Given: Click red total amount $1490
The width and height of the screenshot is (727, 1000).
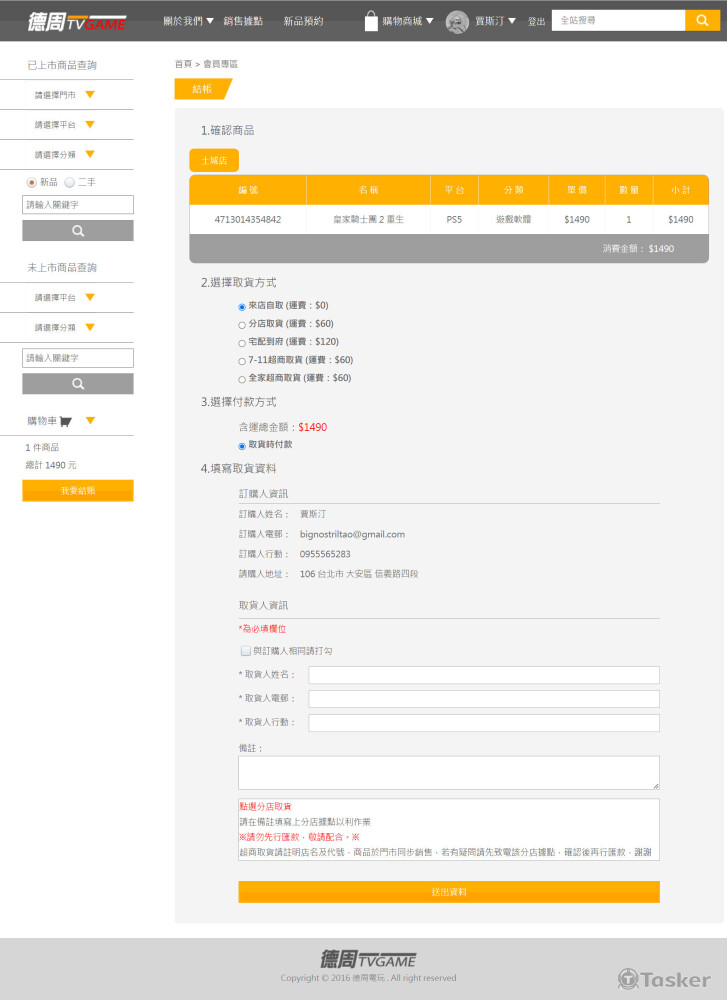Looking at the screenshot, I should pyautogui.click(x=312, y=427).
